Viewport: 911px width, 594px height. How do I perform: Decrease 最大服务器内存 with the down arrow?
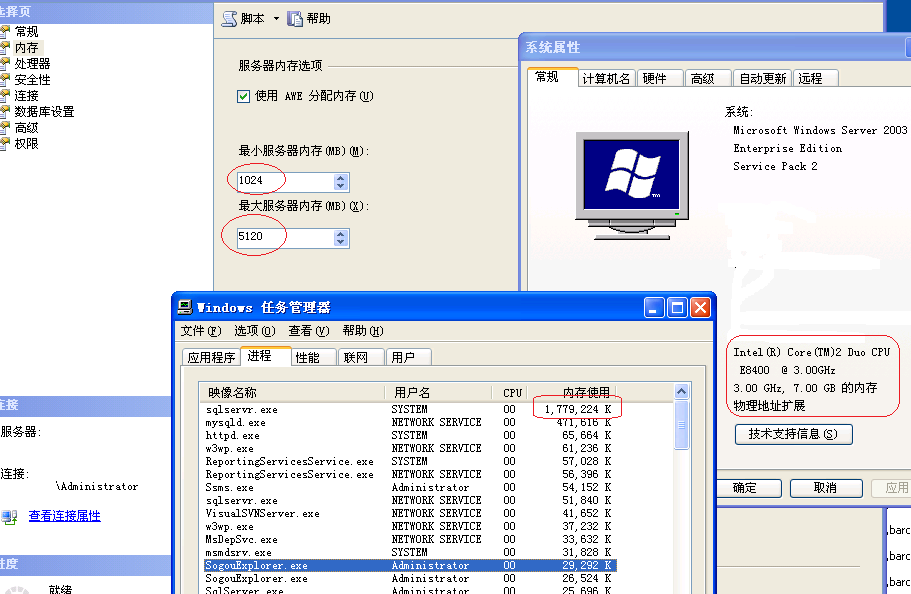tap(341, 243)
